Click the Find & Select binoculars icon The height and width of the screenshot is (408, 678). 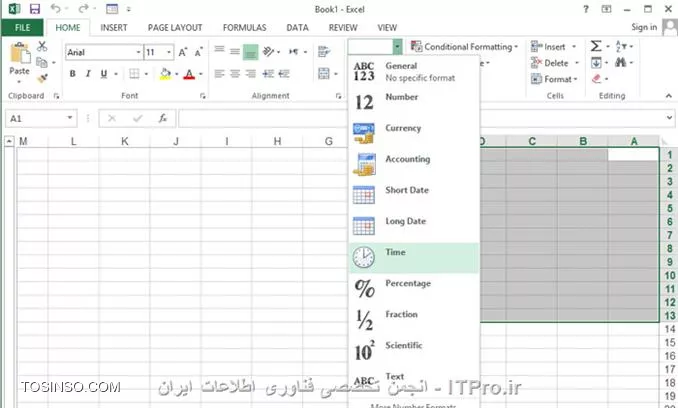620,63
